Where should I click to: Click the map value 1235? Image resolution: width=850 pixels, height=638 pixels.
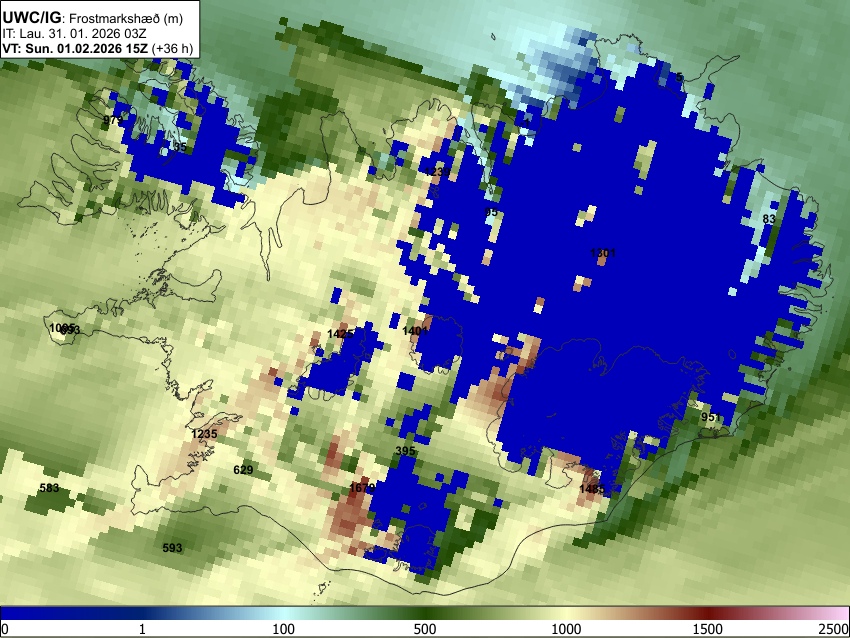point(204,434)
